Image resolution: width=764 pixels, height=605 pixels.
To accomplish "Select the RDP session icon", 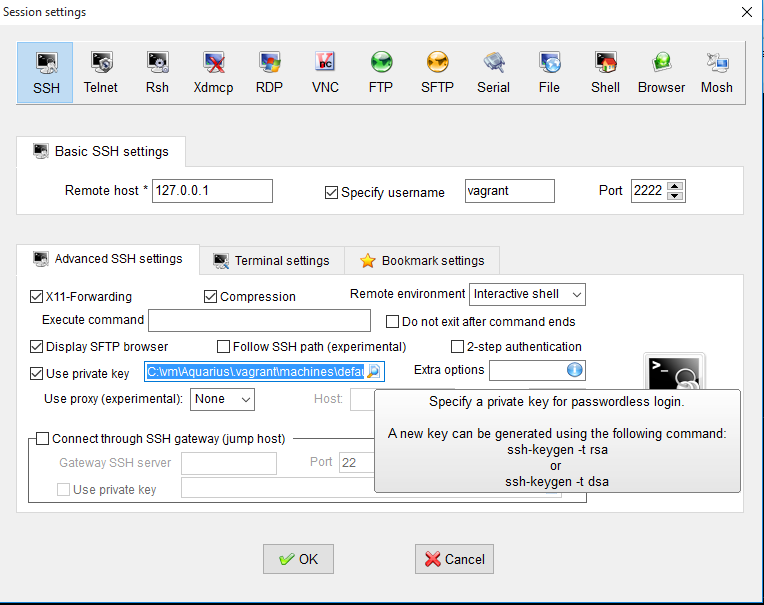I will coord(269,72).
